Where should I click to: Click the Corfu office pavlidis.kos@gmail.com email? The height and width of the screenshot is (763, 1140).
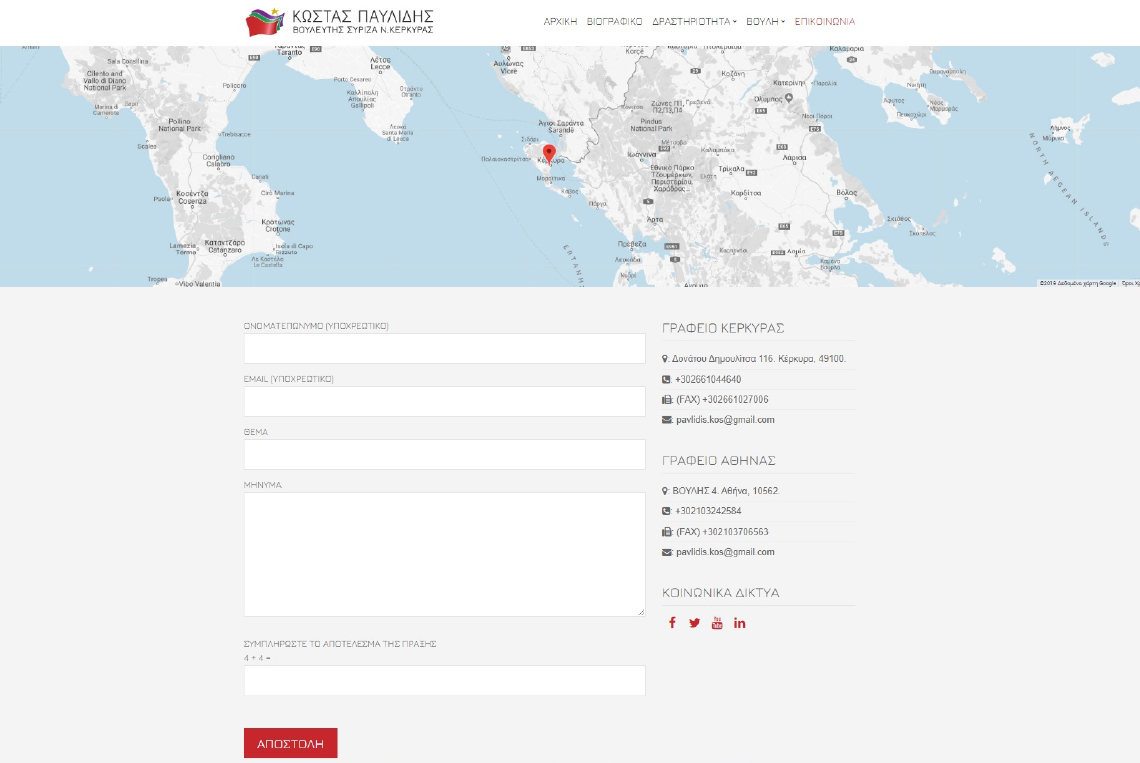[725, 420]
